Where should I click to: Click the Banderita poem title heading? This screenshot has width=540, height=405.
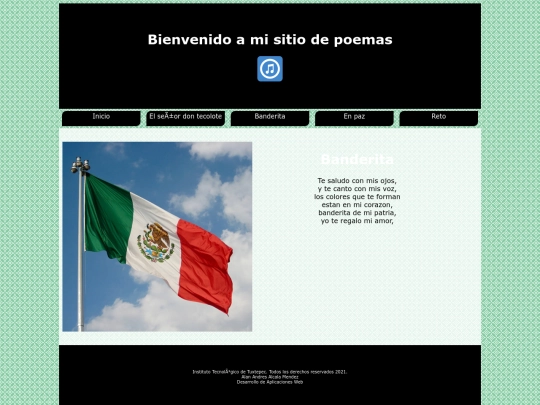coord(357,159)
